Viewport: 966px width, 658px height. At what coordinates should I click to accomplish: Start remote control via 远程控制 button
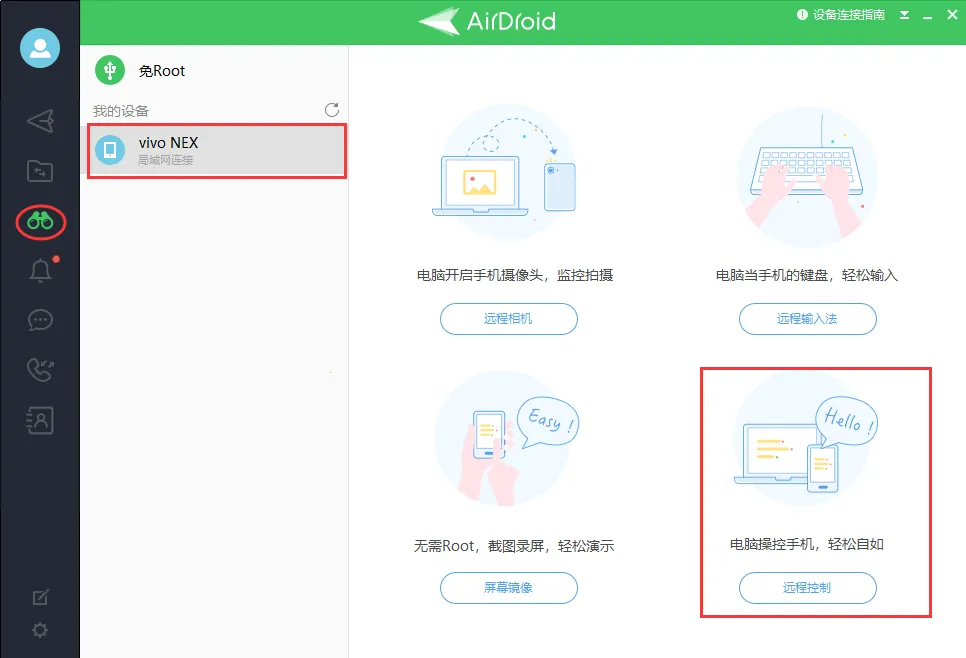point(807,588)
